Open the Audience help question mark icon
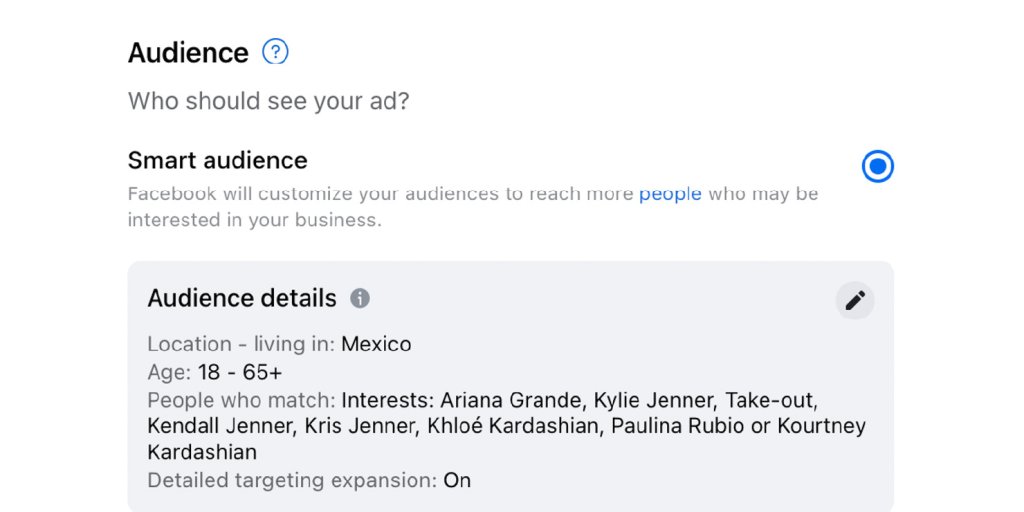1024x512 pixels. coord(275,52)
